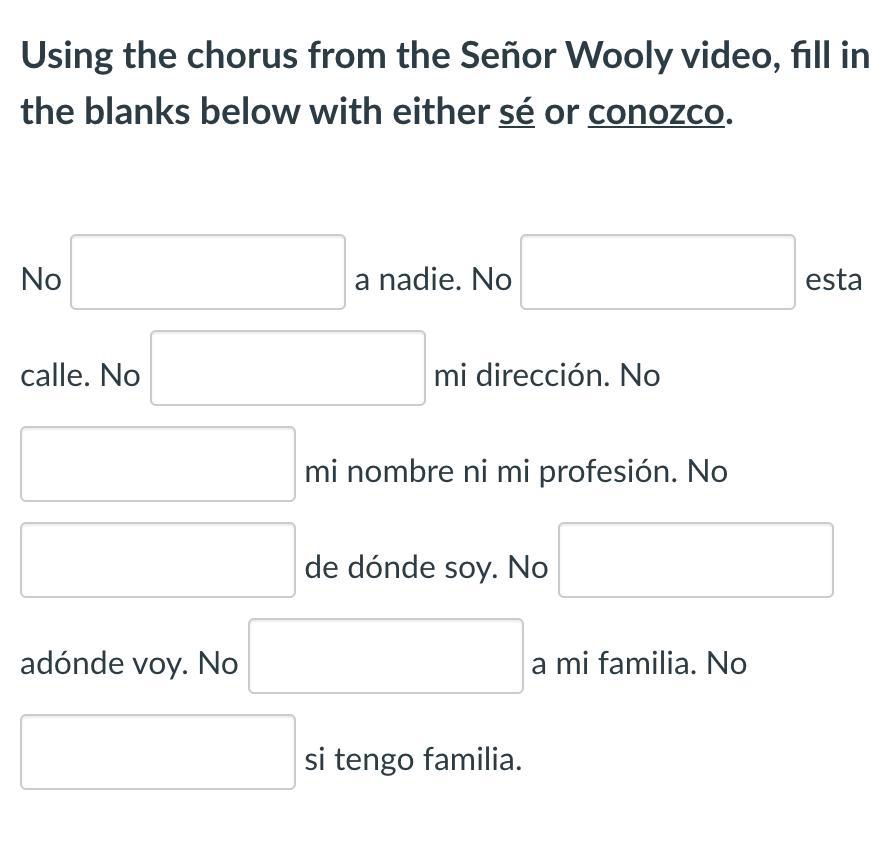
Task: Click the blank before "adónde voy"
Action: 696,560
